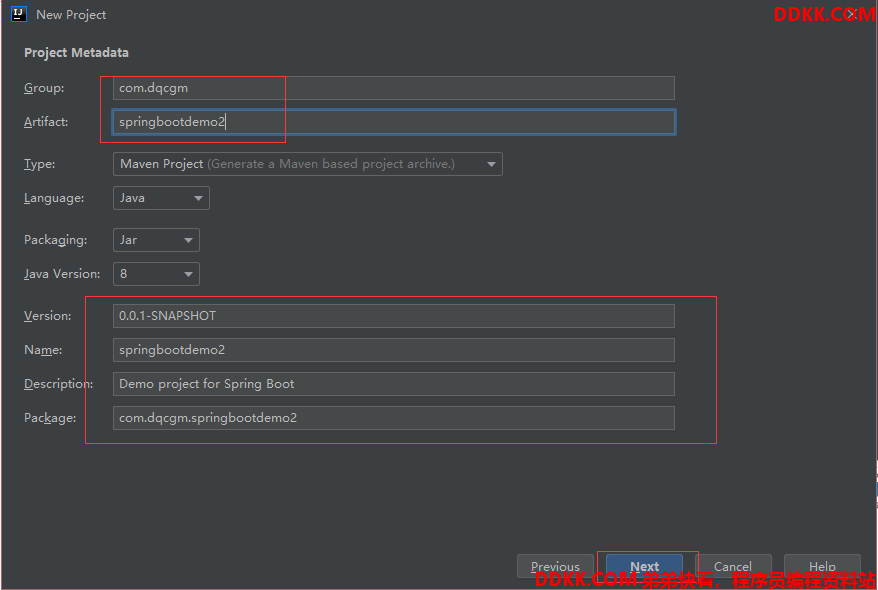The image size is (878, 590).
Task: Click the Language label
Action: click(54, 198)
